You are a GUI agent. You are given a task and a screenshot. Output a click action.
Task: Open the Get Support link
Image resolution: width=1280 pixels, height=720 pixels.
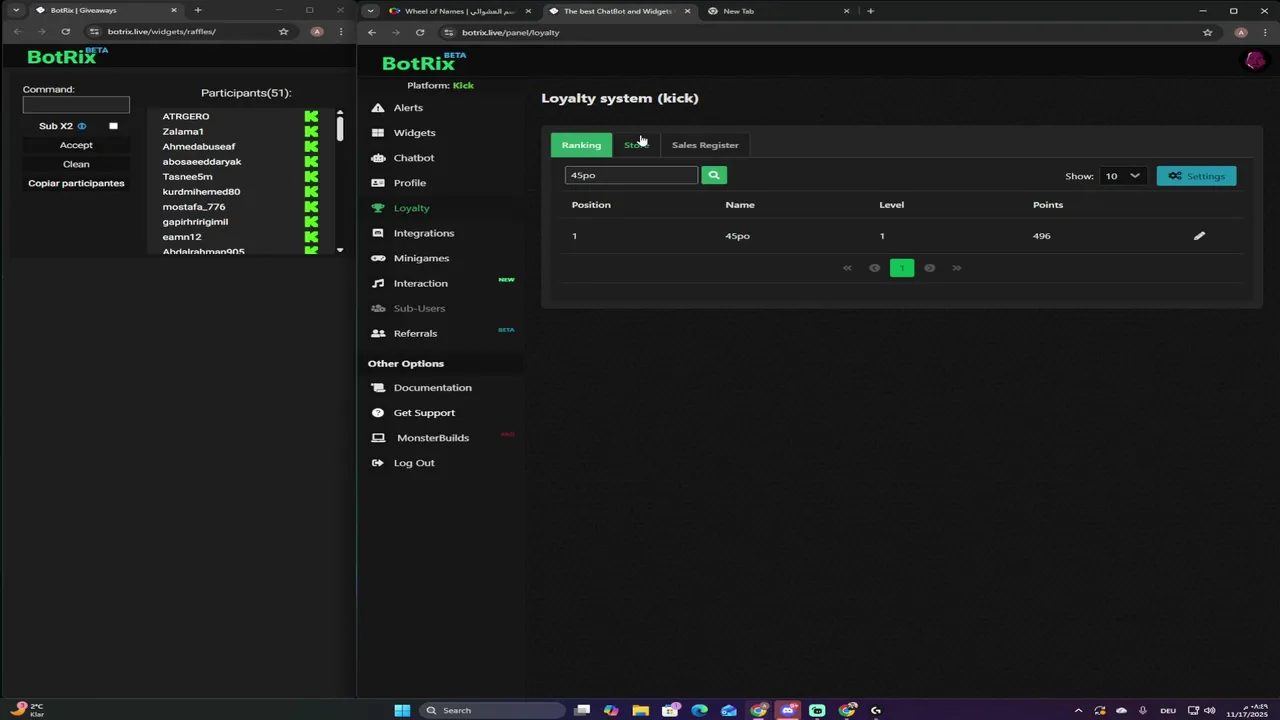click(424, 413)
